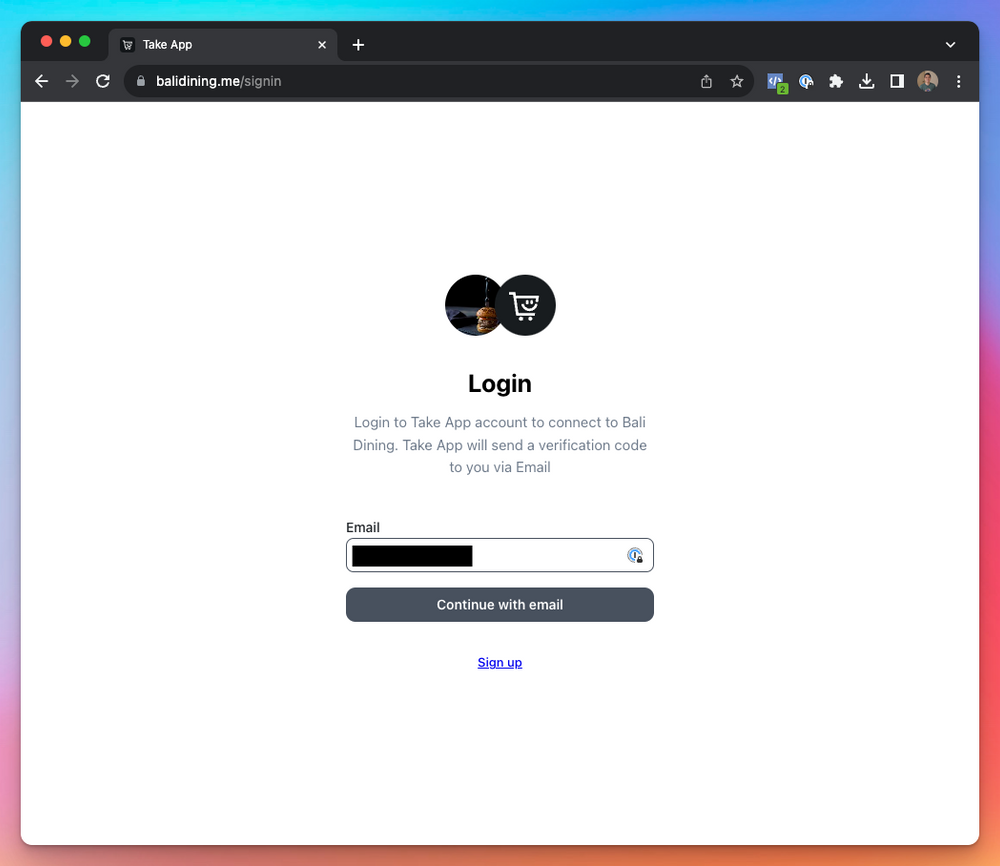Open Chrome's three-dot menu

click(x=958, y=81)
